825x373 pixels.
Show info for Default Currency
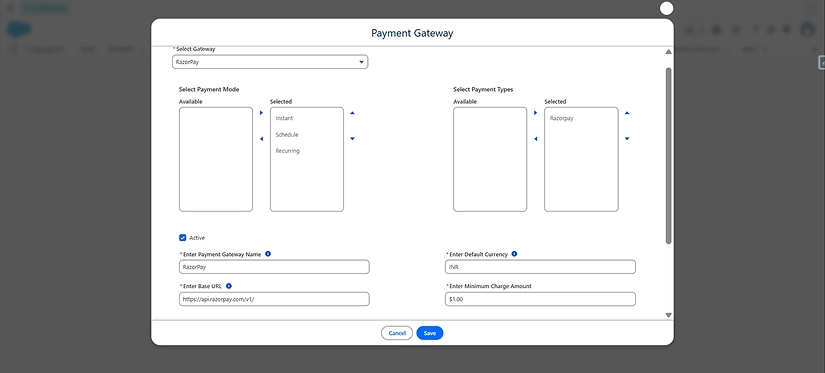[514, 254]
